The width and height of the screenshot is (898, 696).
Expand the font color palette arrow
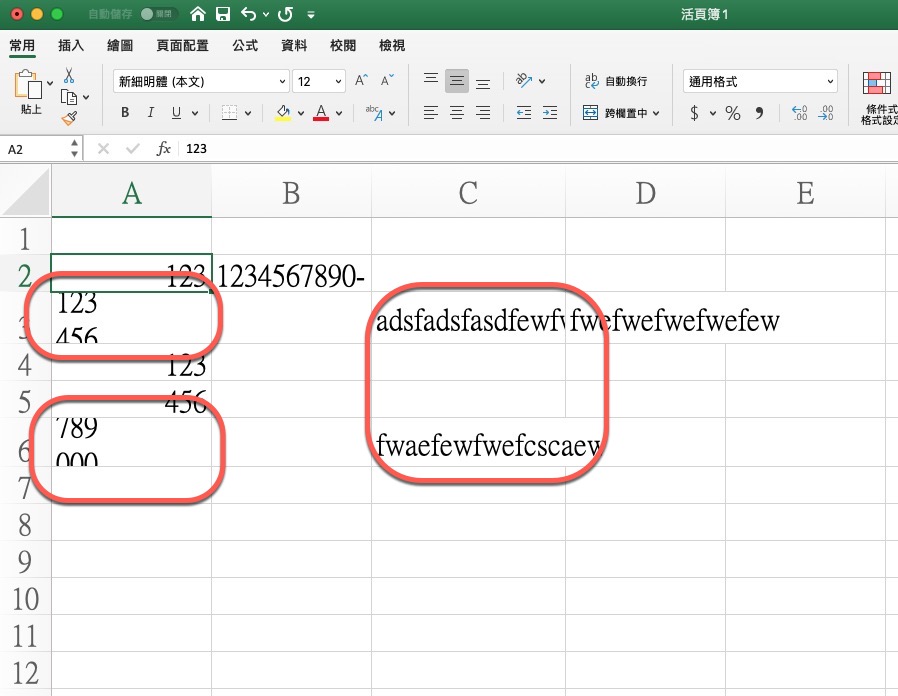(339, 113)
